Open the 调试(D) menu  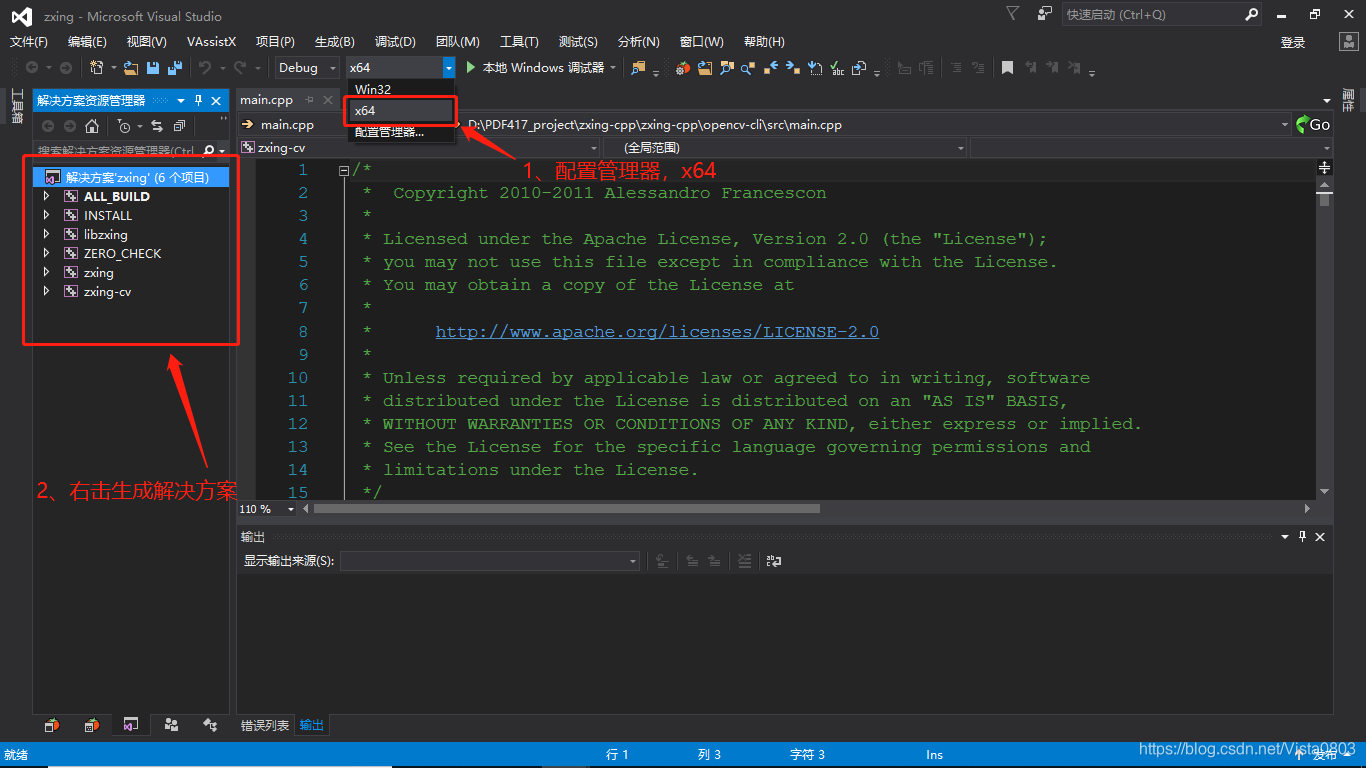point(395,42)
